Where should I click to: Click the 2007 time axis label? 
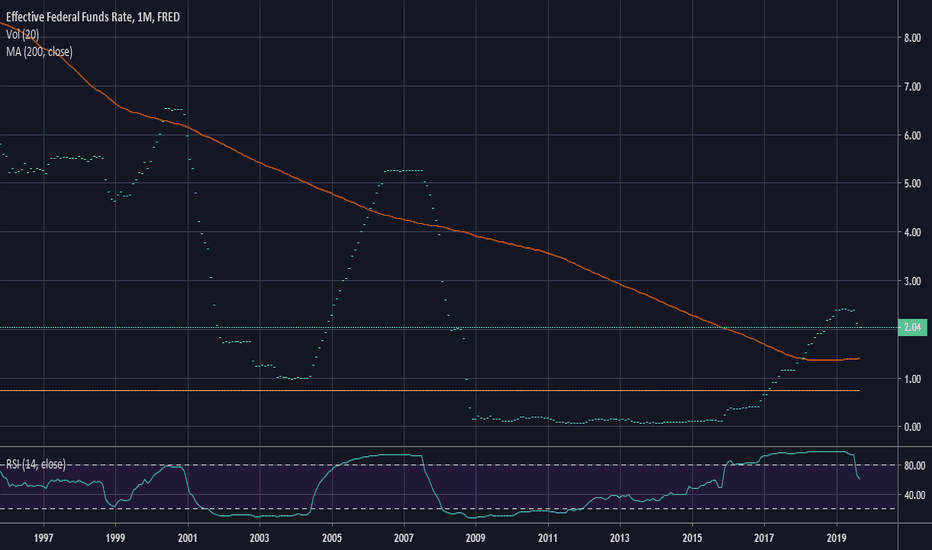[404, 538]
